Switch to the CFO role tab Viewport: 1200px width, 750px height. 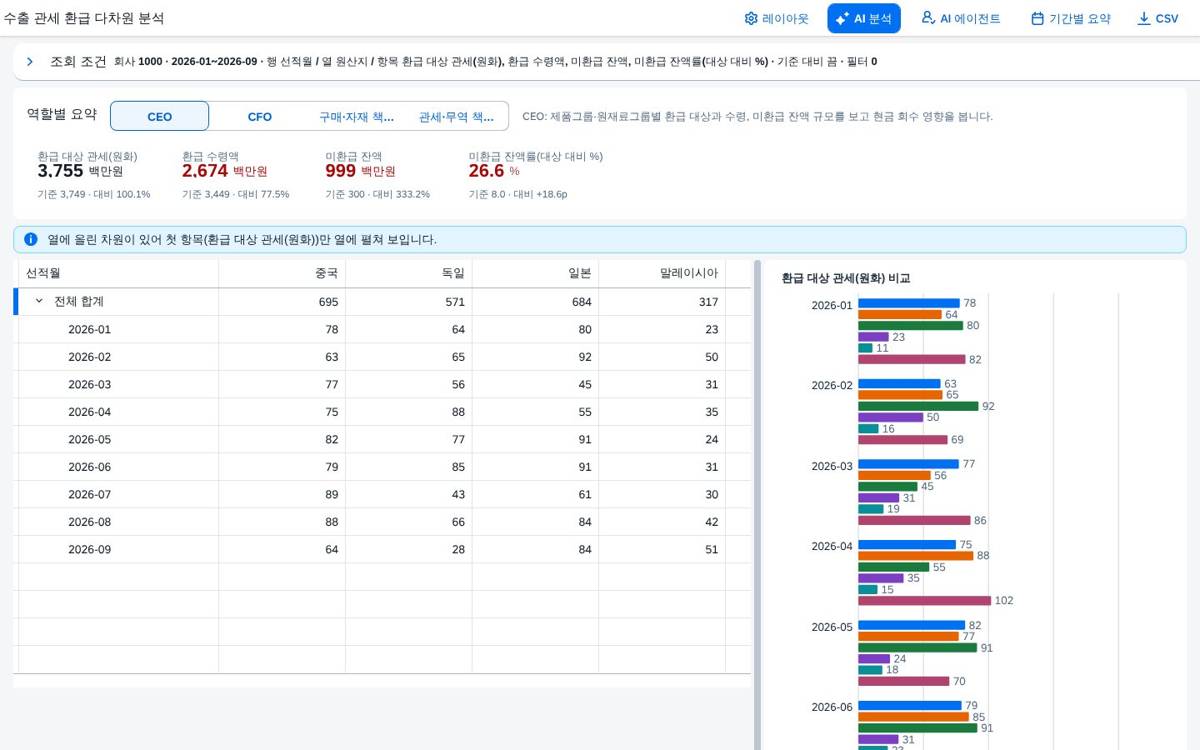259,116
